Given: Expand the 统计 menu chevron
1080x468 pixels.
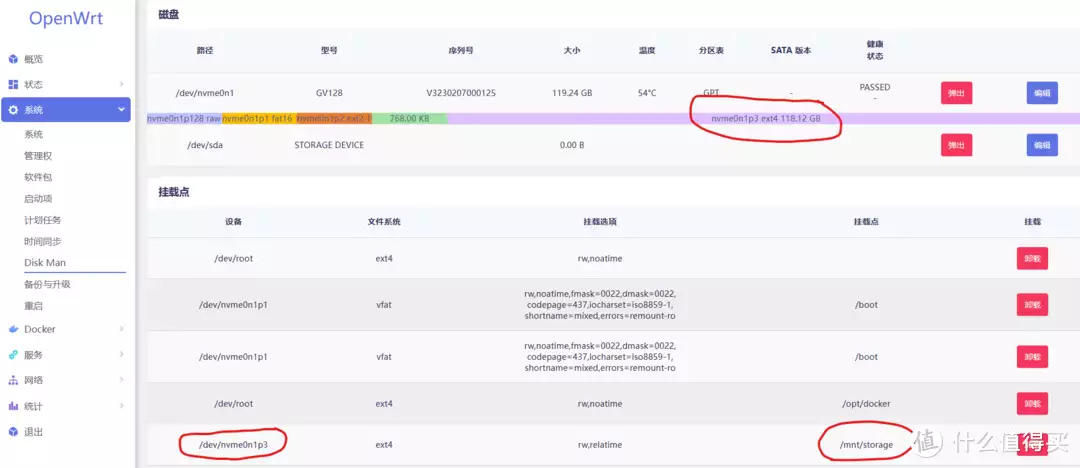Looking at the screenshot, I should 121,406.
